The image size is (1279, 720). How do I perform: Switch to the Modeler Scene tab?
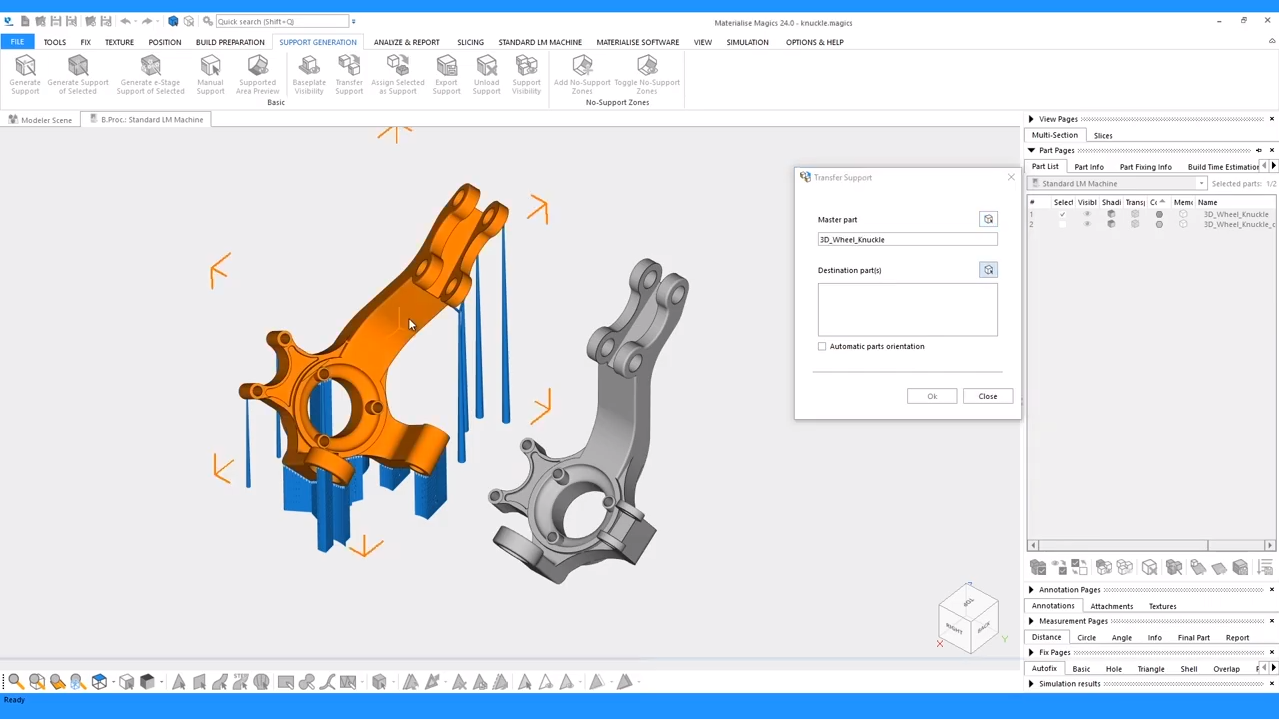41,120
